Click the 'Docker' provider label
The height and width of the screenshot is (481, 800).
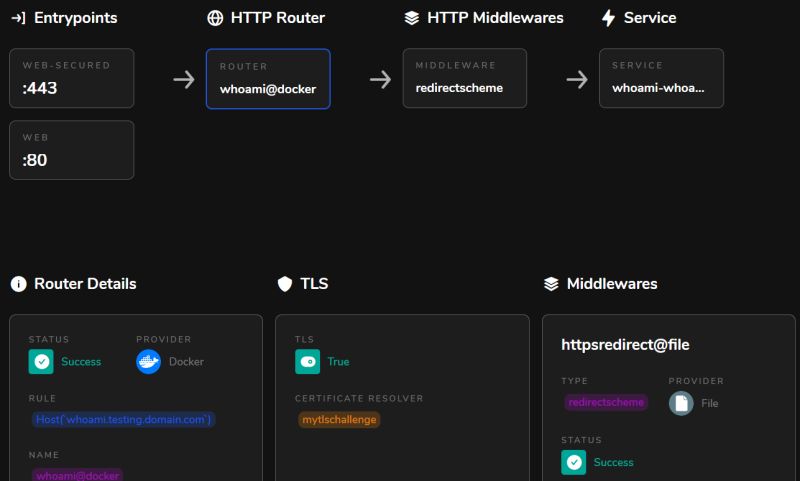(x=186, y=362)
